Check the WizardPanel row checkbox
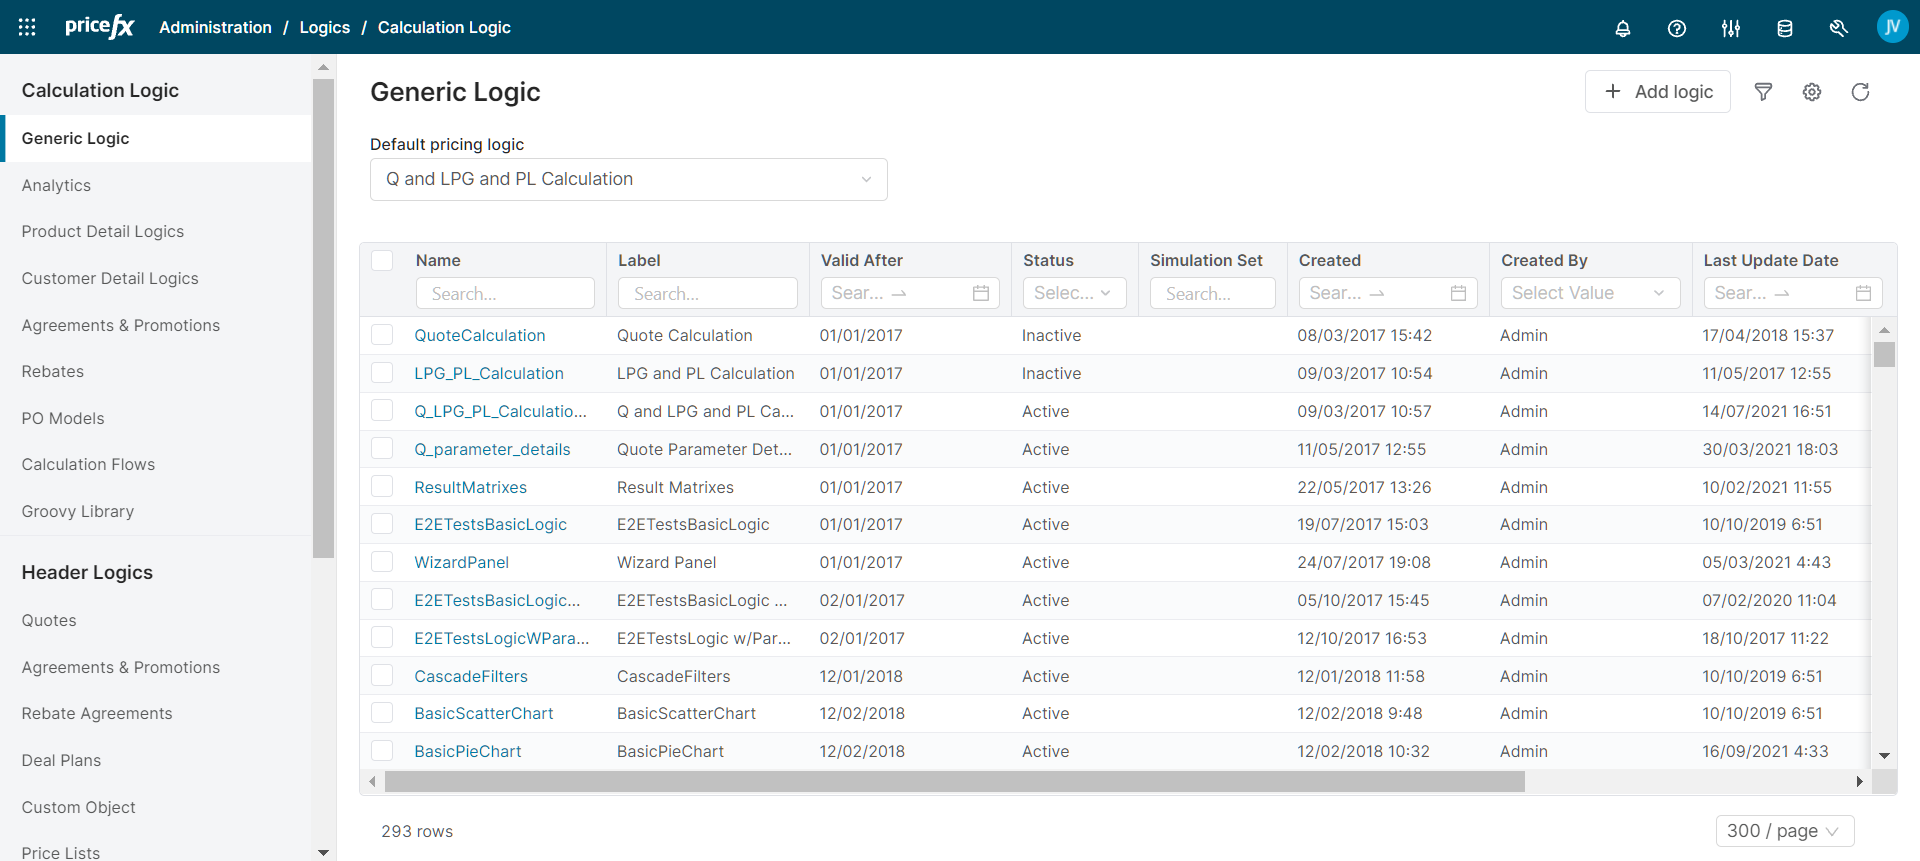Image resolution: width=1920 pixels, height=861 pixels. tap(382, 562)
